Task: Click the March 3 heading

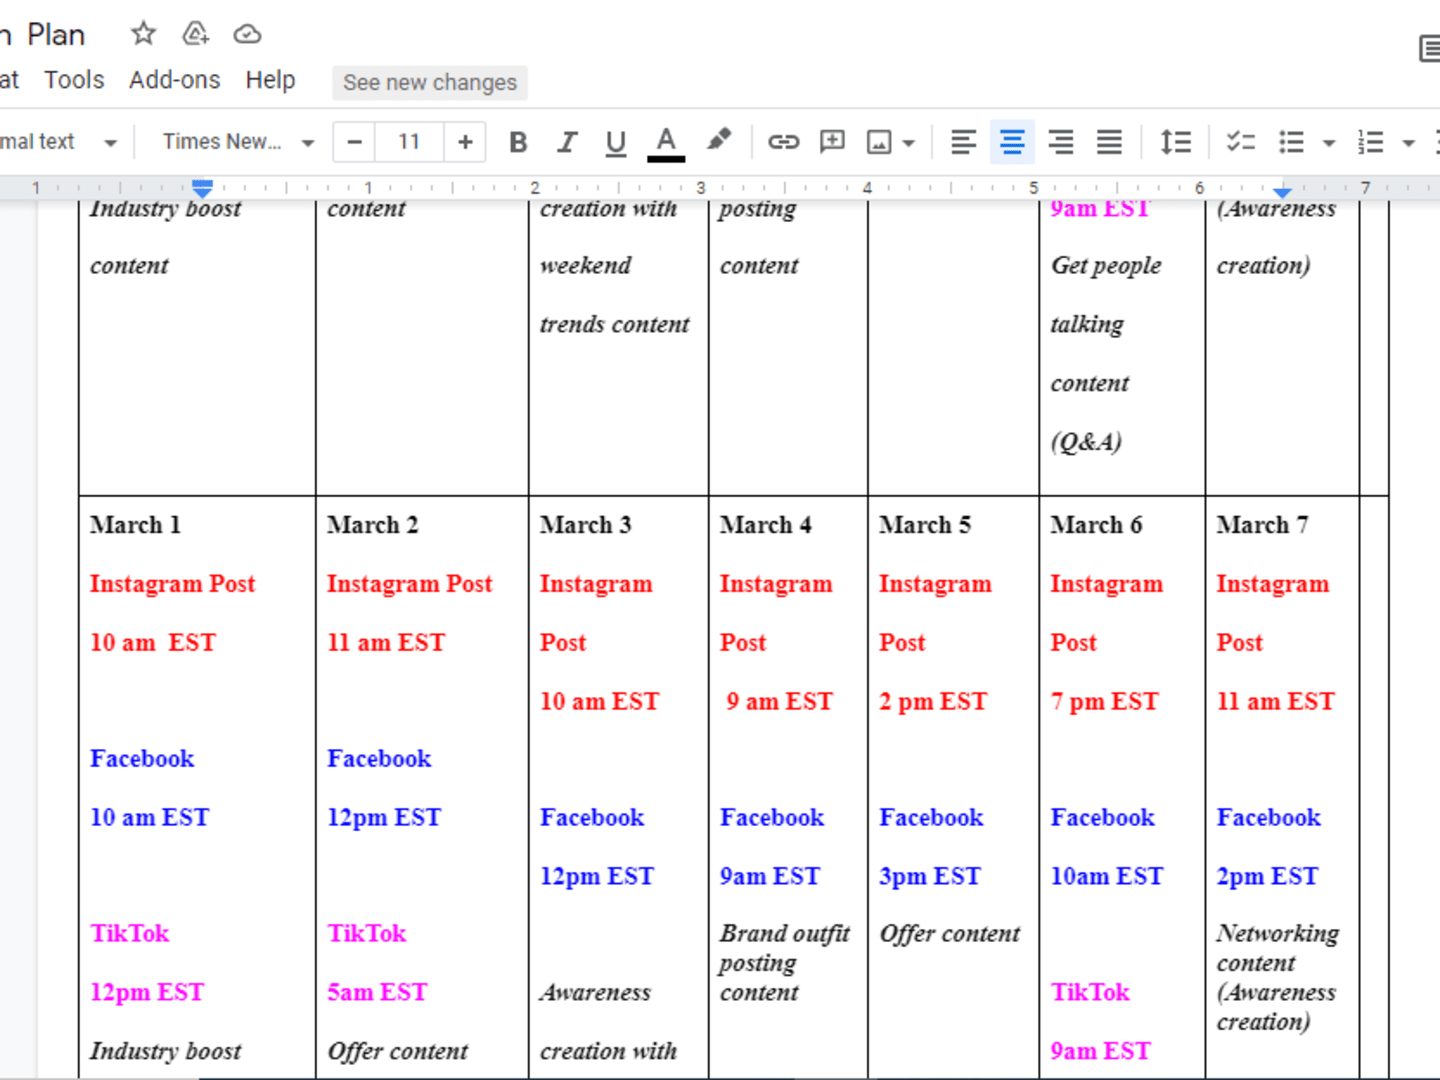Action: click(585, 525)
